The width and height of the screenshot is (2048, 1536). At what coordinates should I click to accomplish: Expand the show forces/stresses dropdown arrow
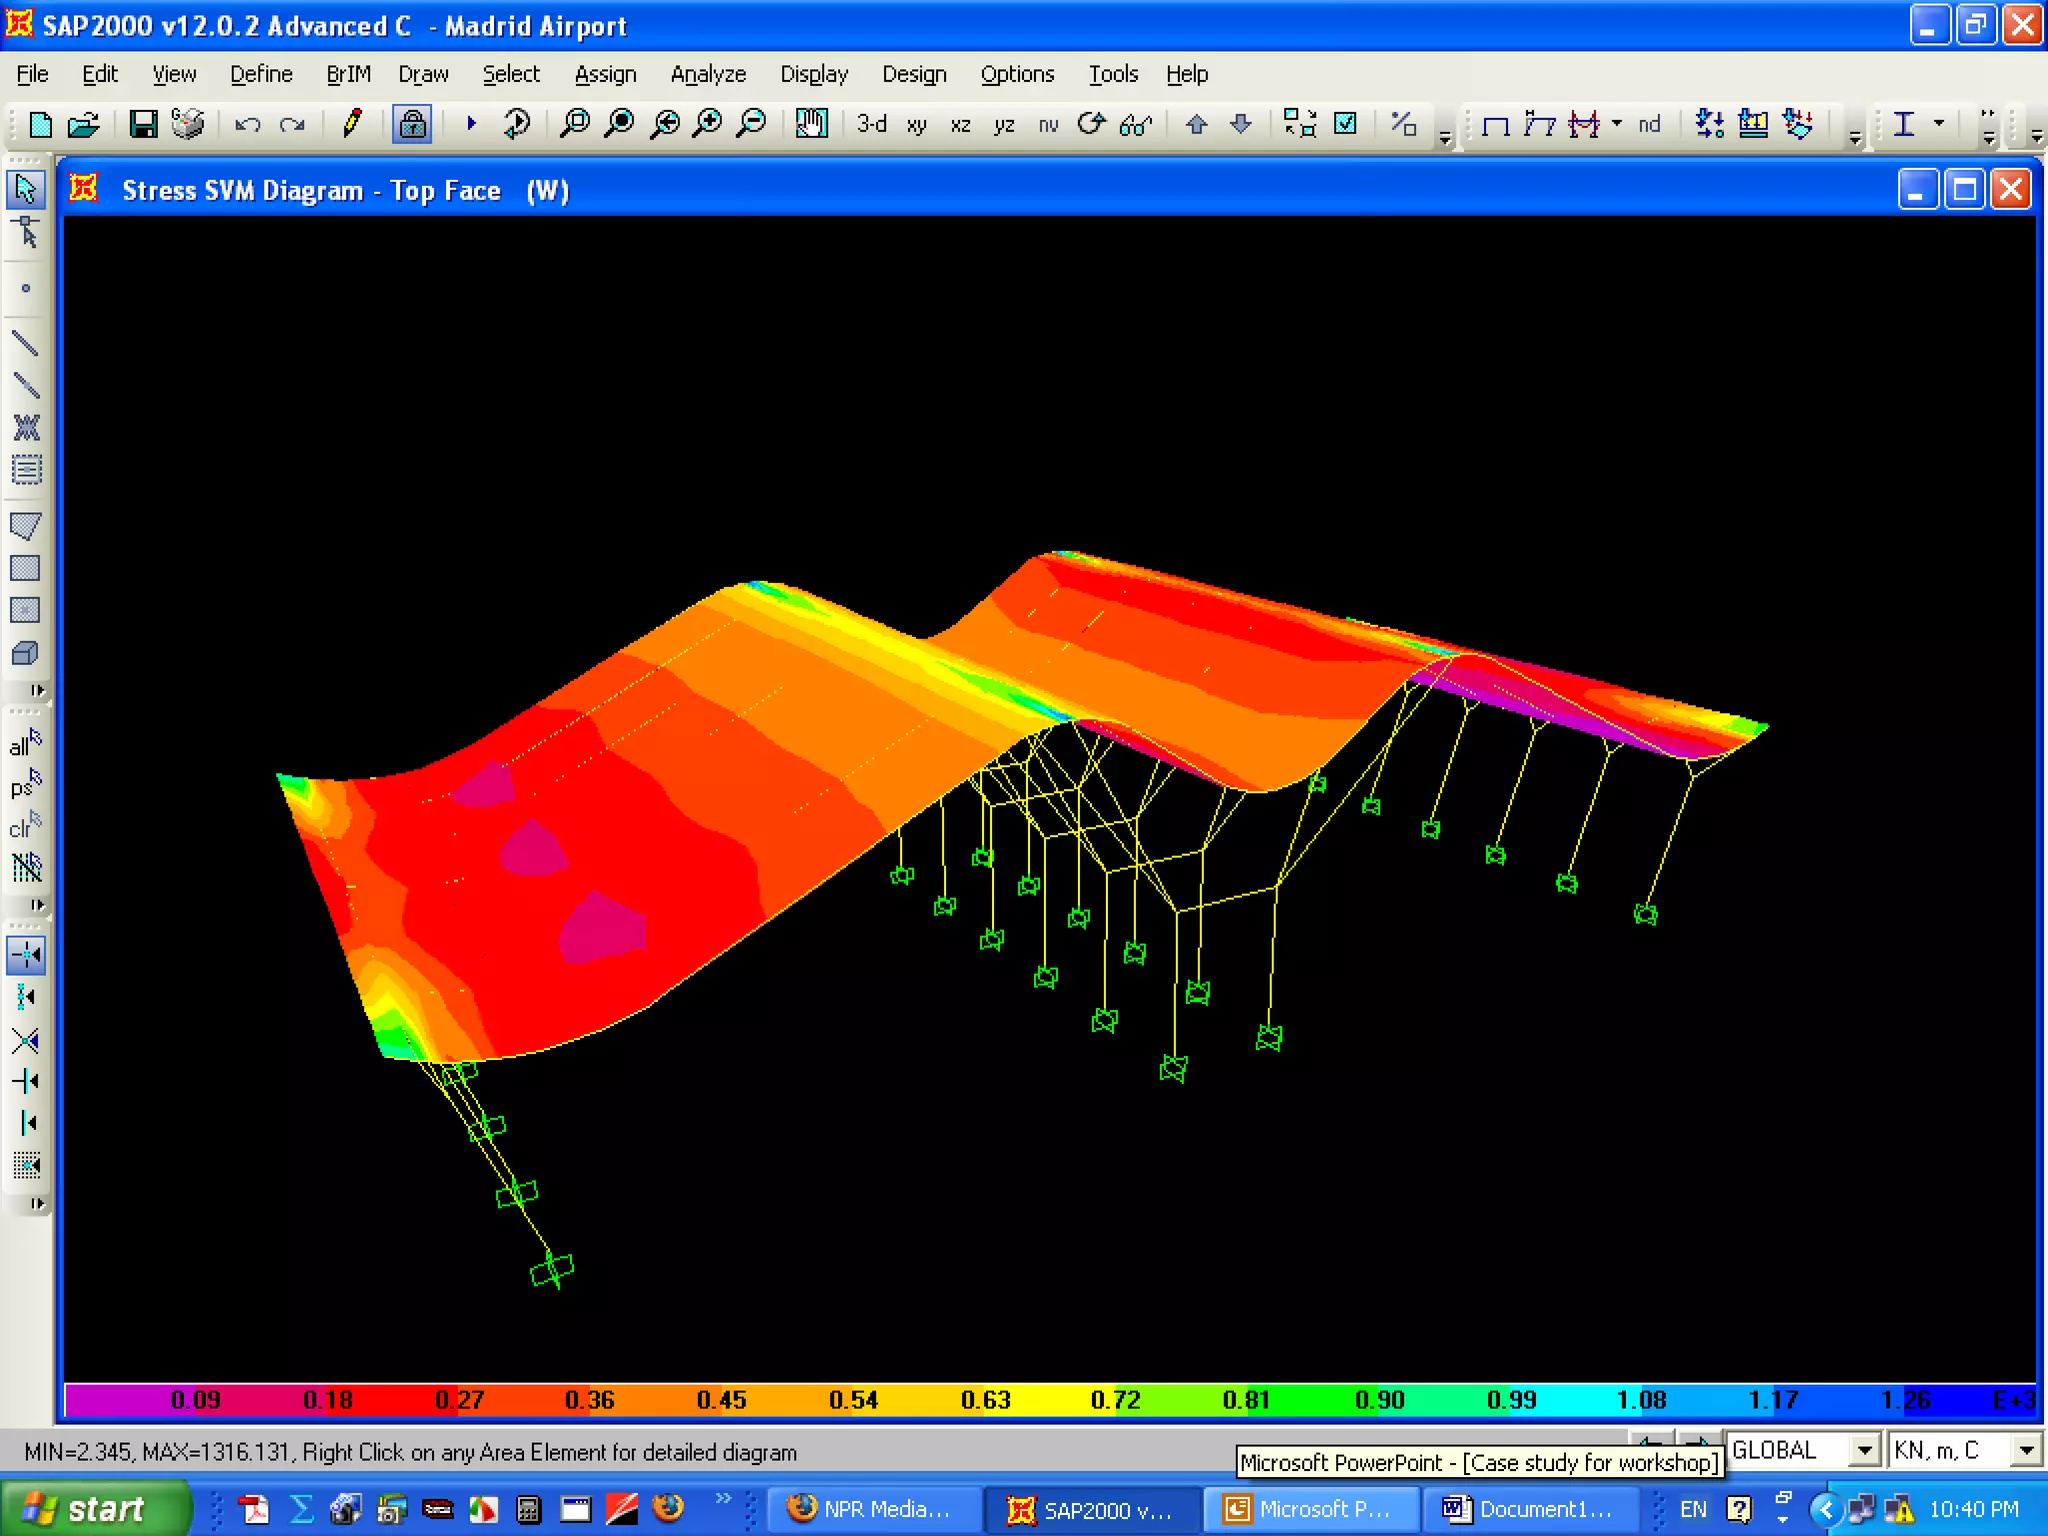pos(1616,124)
